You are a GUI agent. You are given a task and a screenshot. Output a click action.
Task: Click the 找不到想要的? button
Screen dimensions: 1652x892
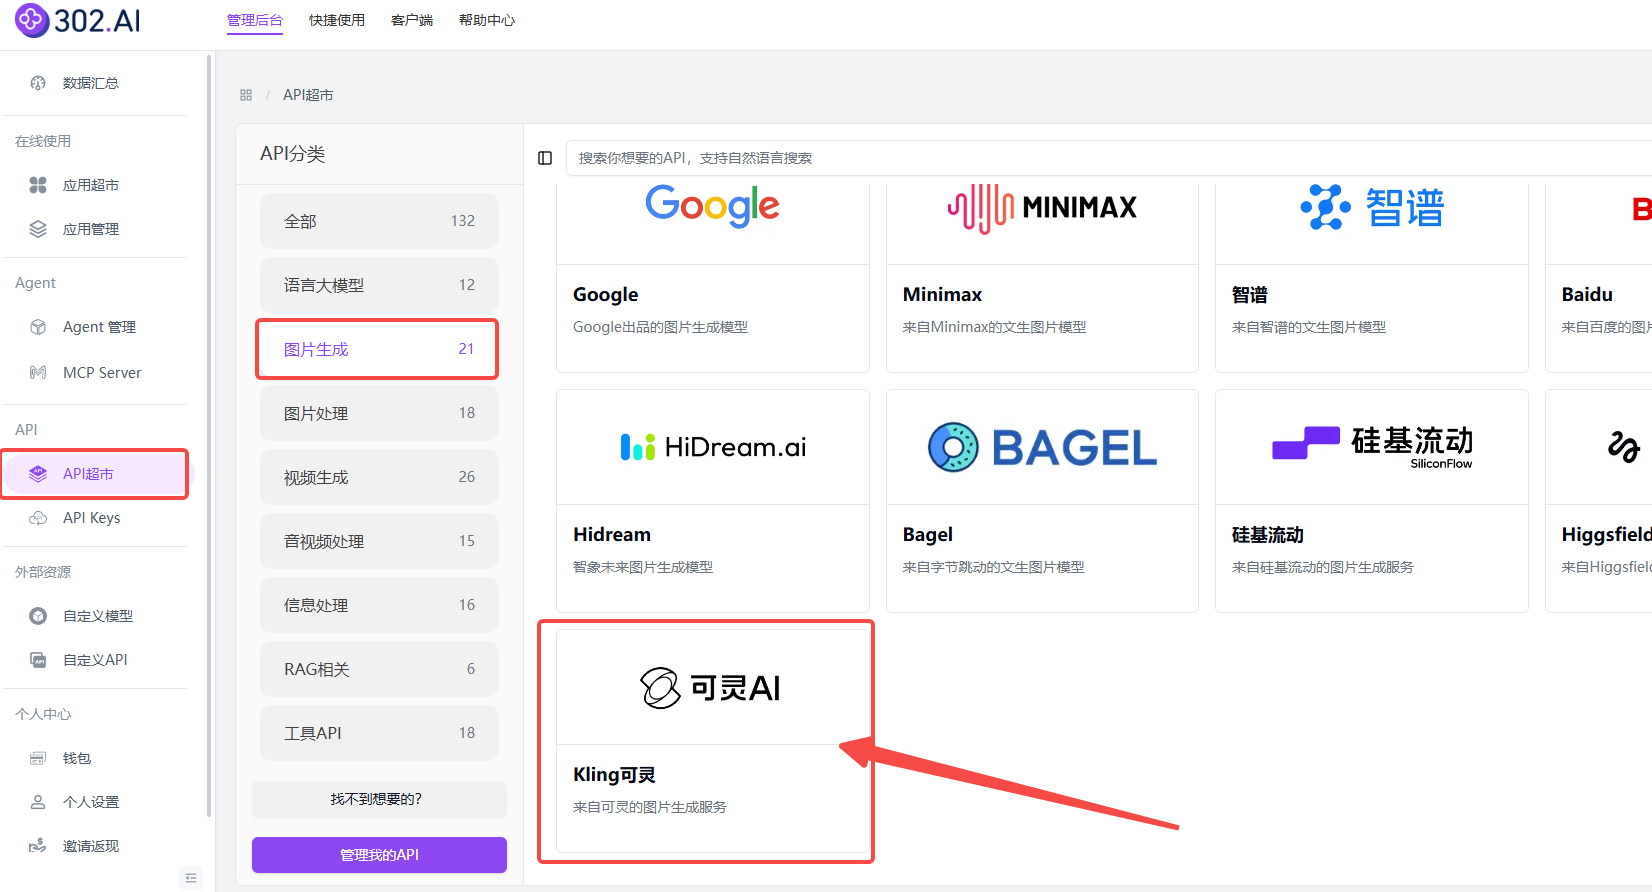379,799
